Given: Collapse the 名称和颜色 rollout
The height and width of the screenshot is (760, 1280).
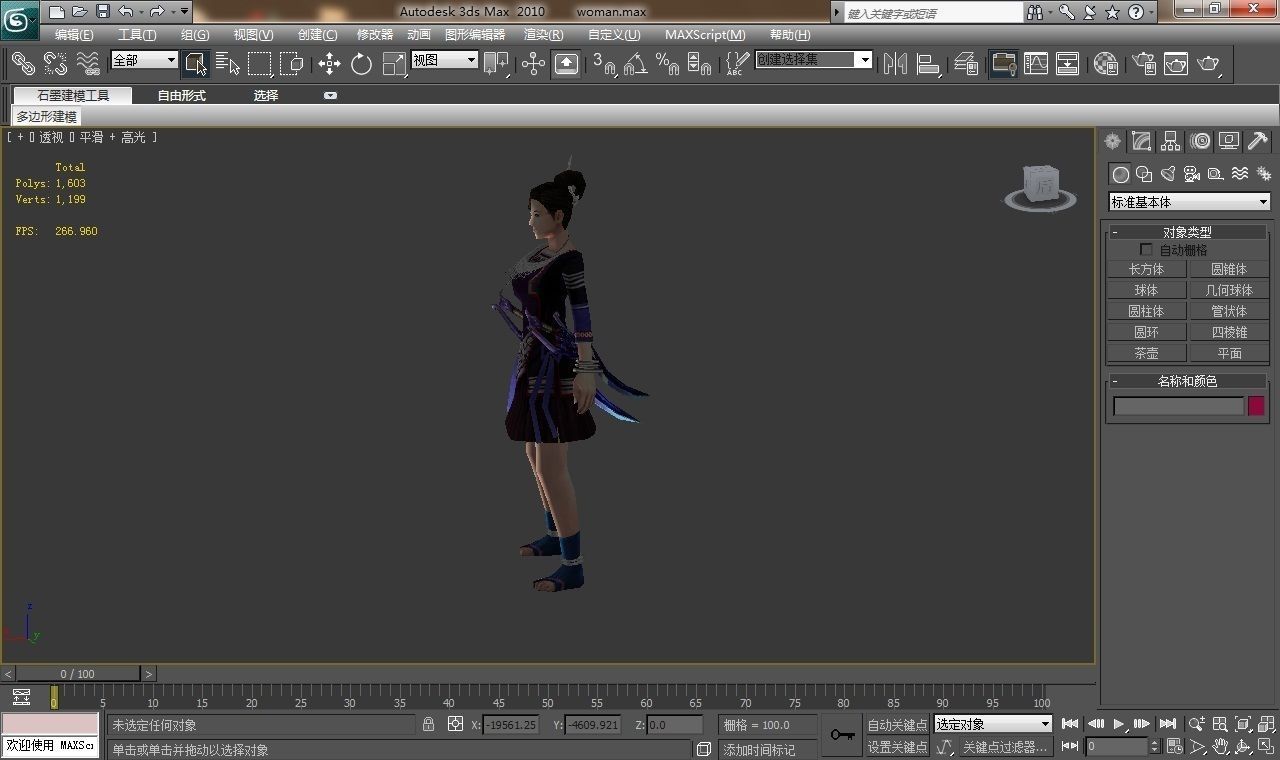Looking at the screenshot, I should point(1187,381).
